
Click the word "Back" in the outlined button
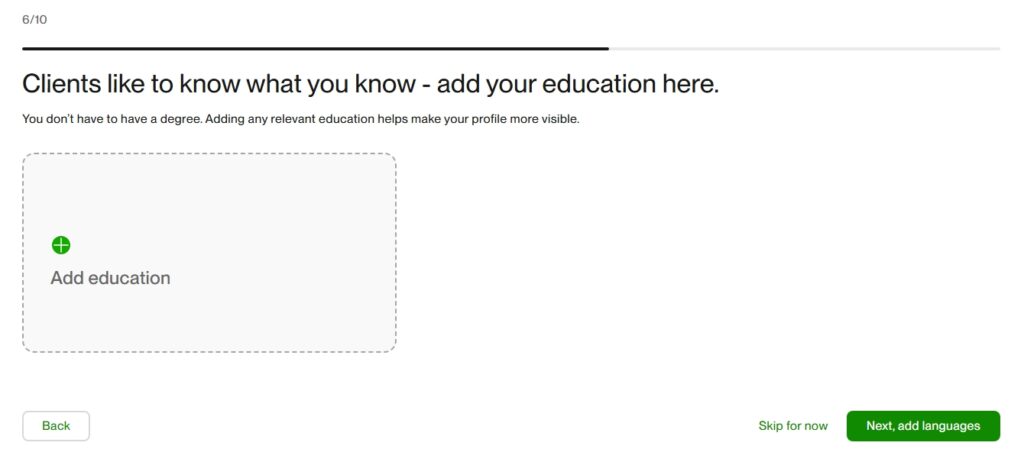tap(56, 426)
